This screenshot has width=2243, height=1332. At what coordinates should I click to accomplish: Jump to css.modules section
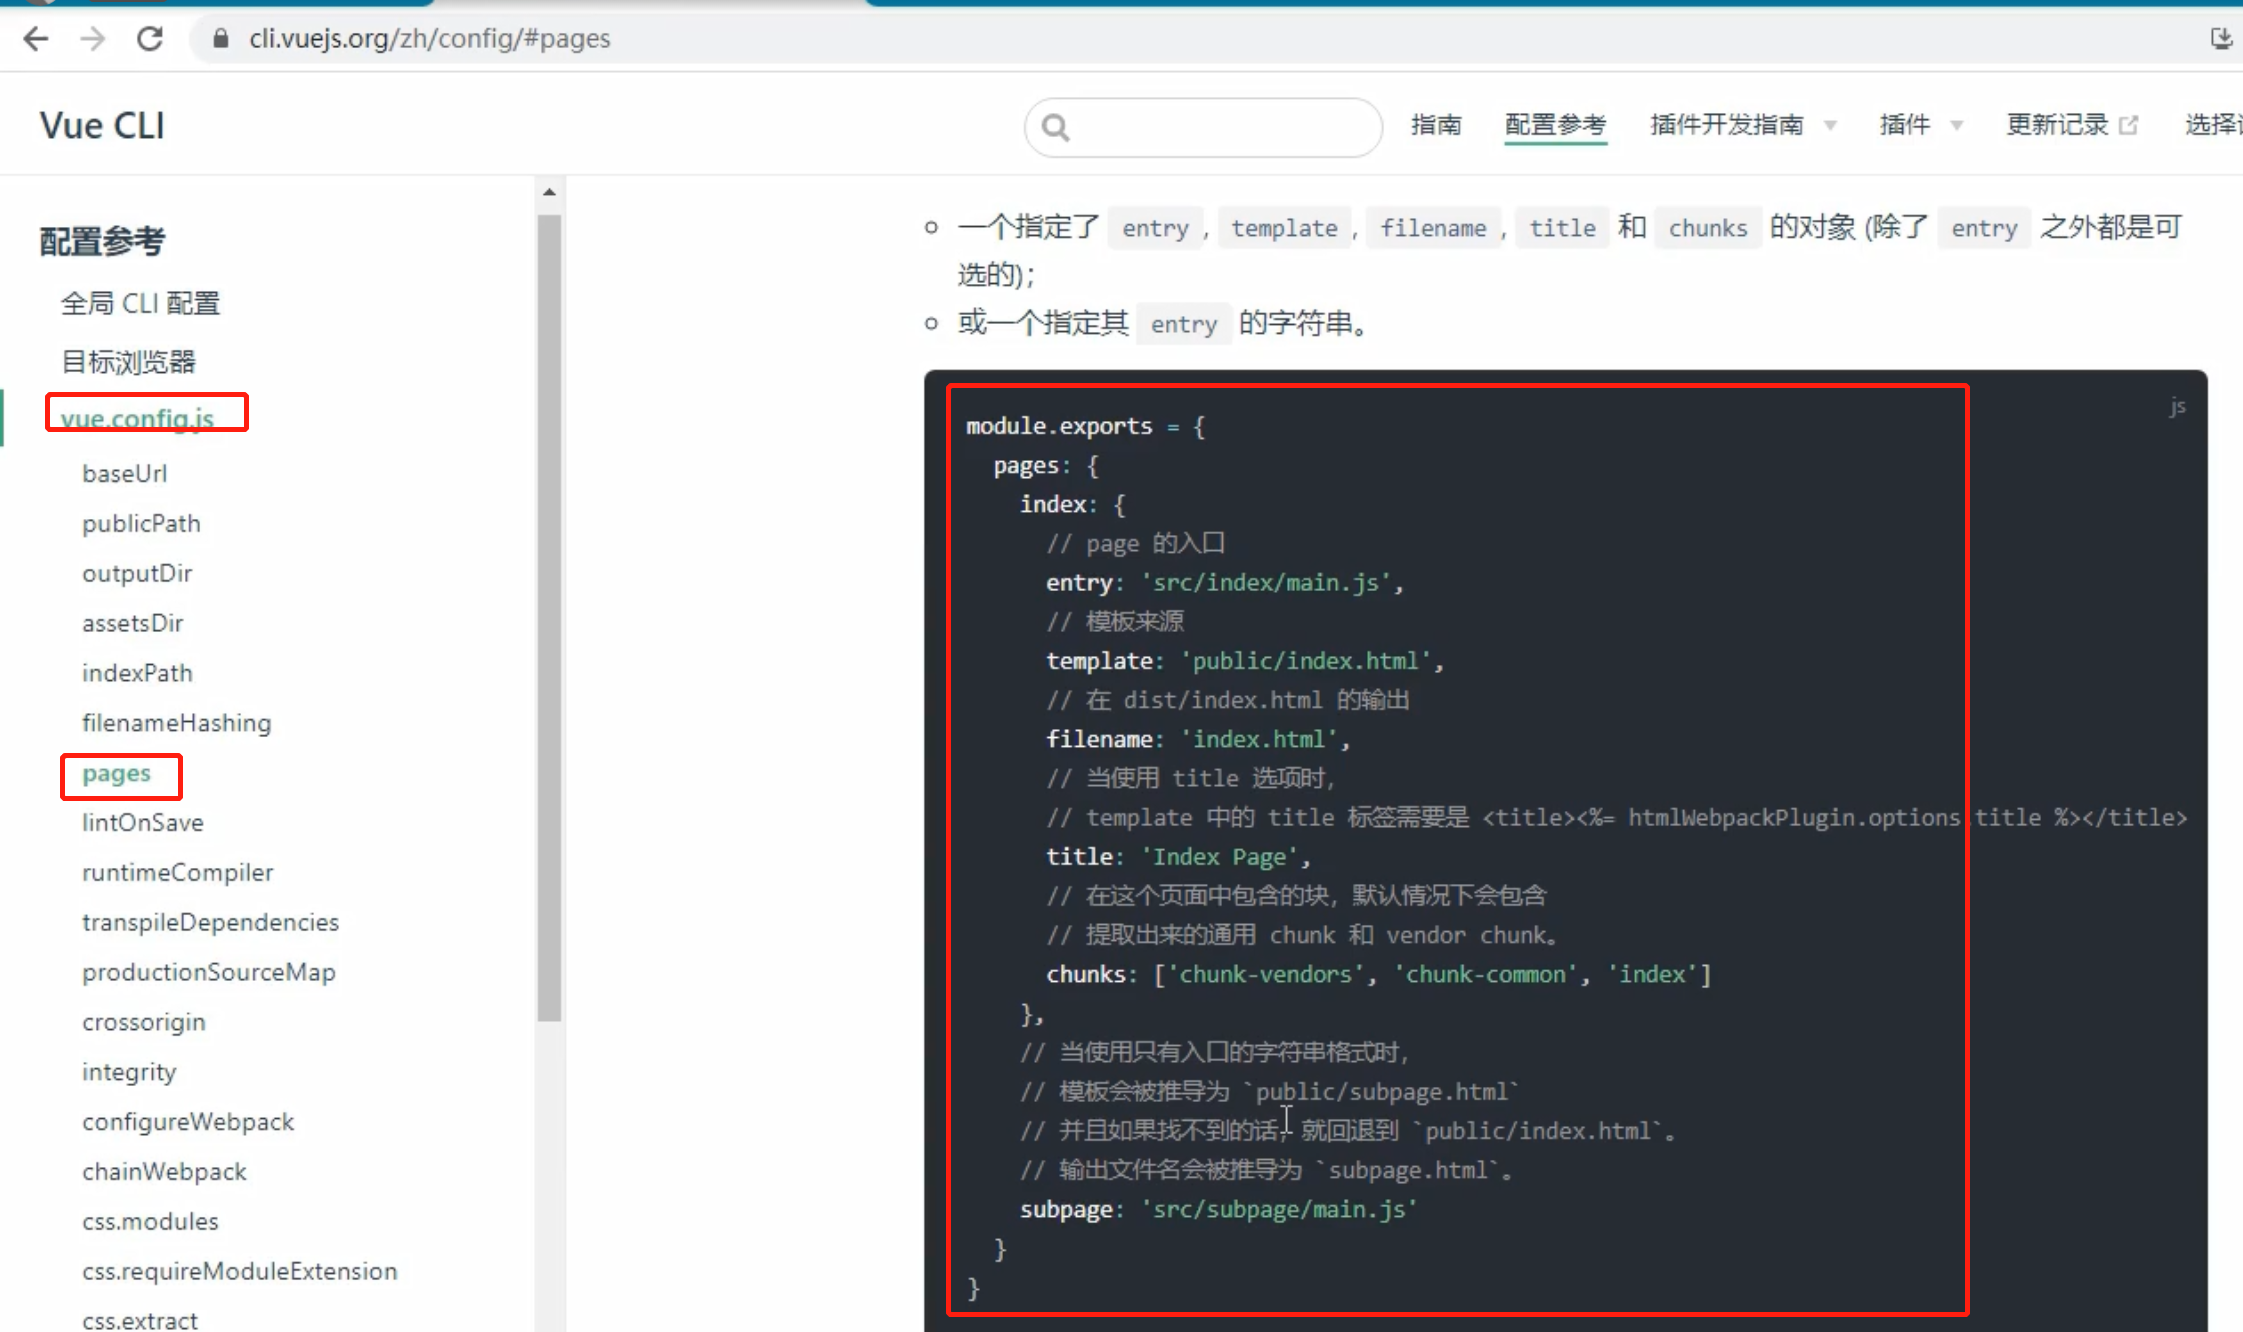[x=150, y=1221]
